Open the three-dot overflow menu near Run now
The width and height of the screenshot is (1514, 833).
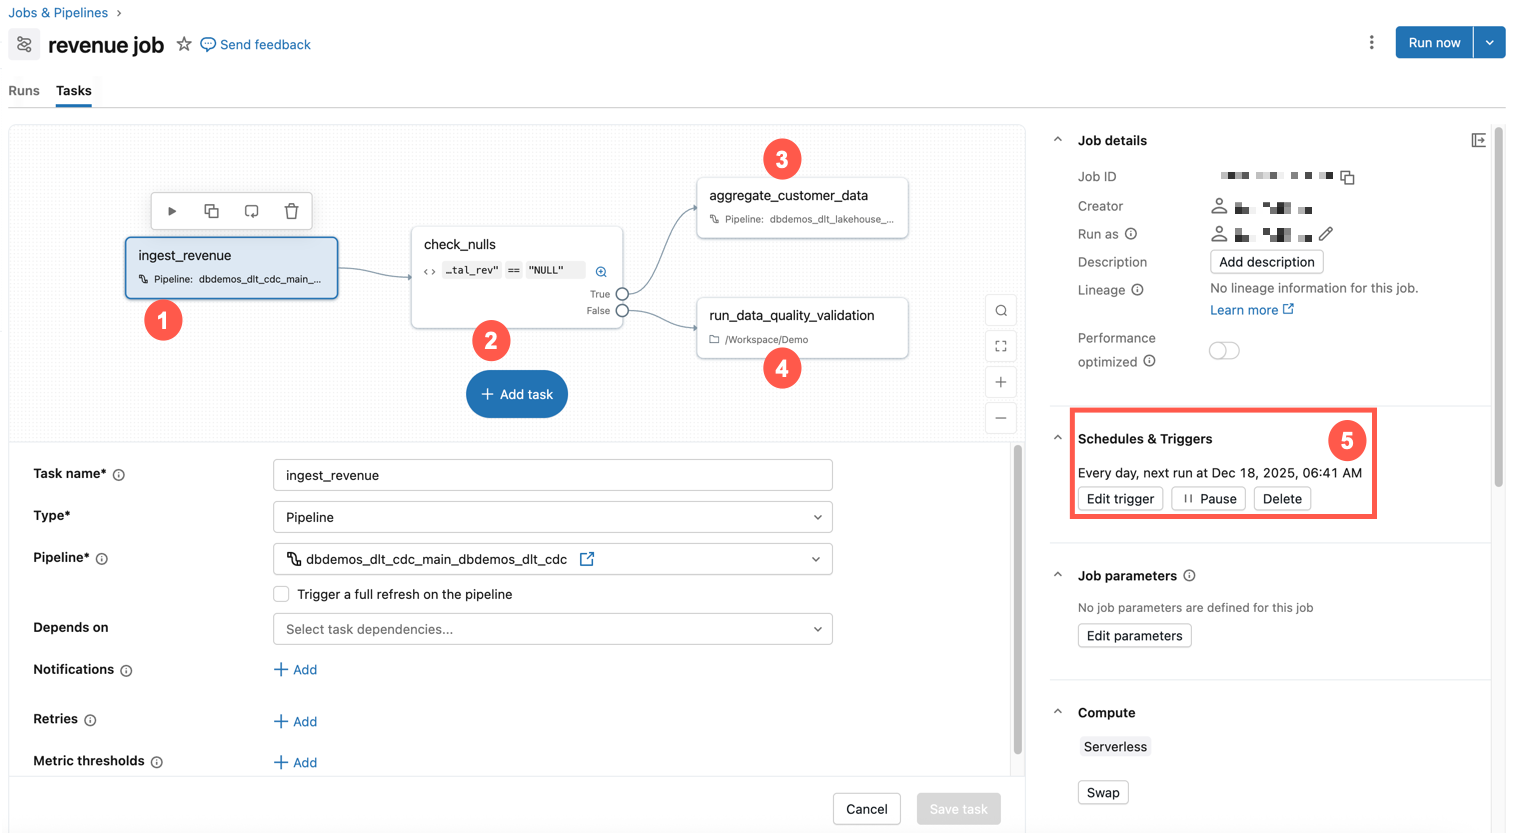coord(1371,42)
